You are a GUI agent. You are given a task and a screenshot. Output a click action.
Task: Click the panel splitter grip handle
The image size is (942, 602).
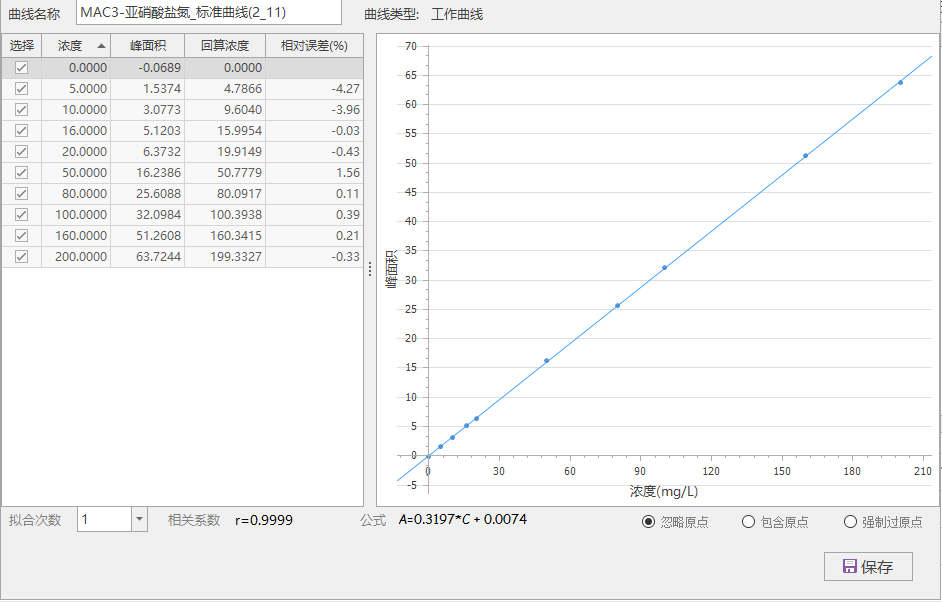370,269
